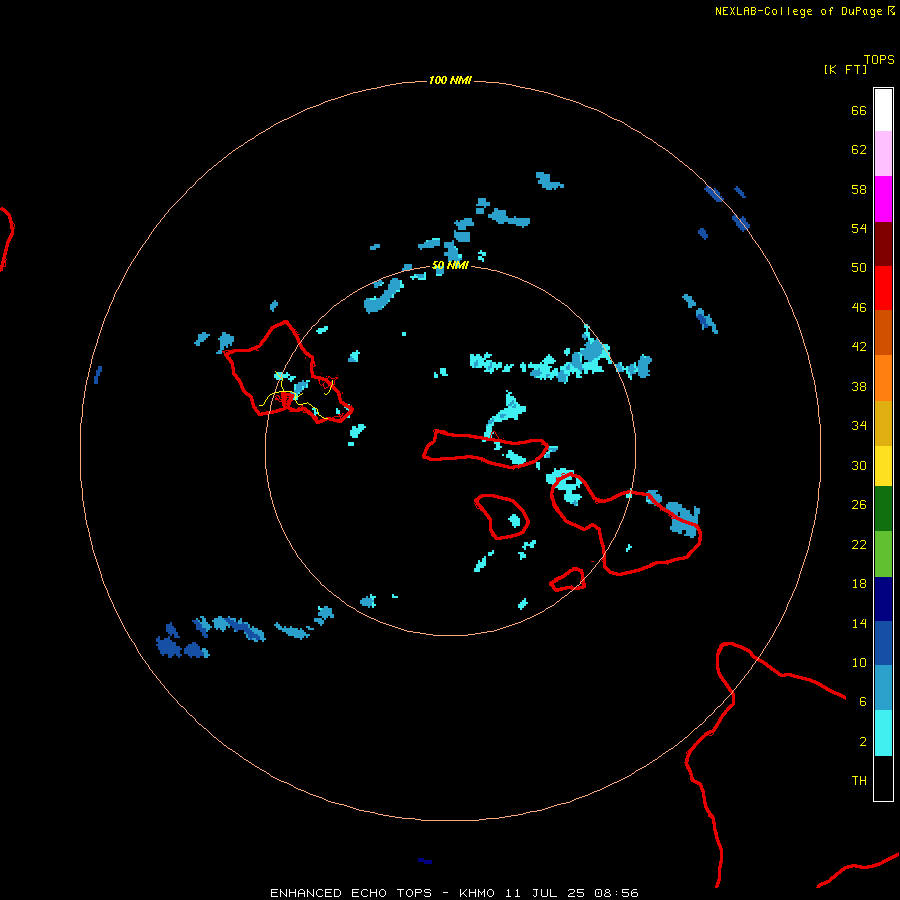Click the legend value label 6

[x=863, y=702]
